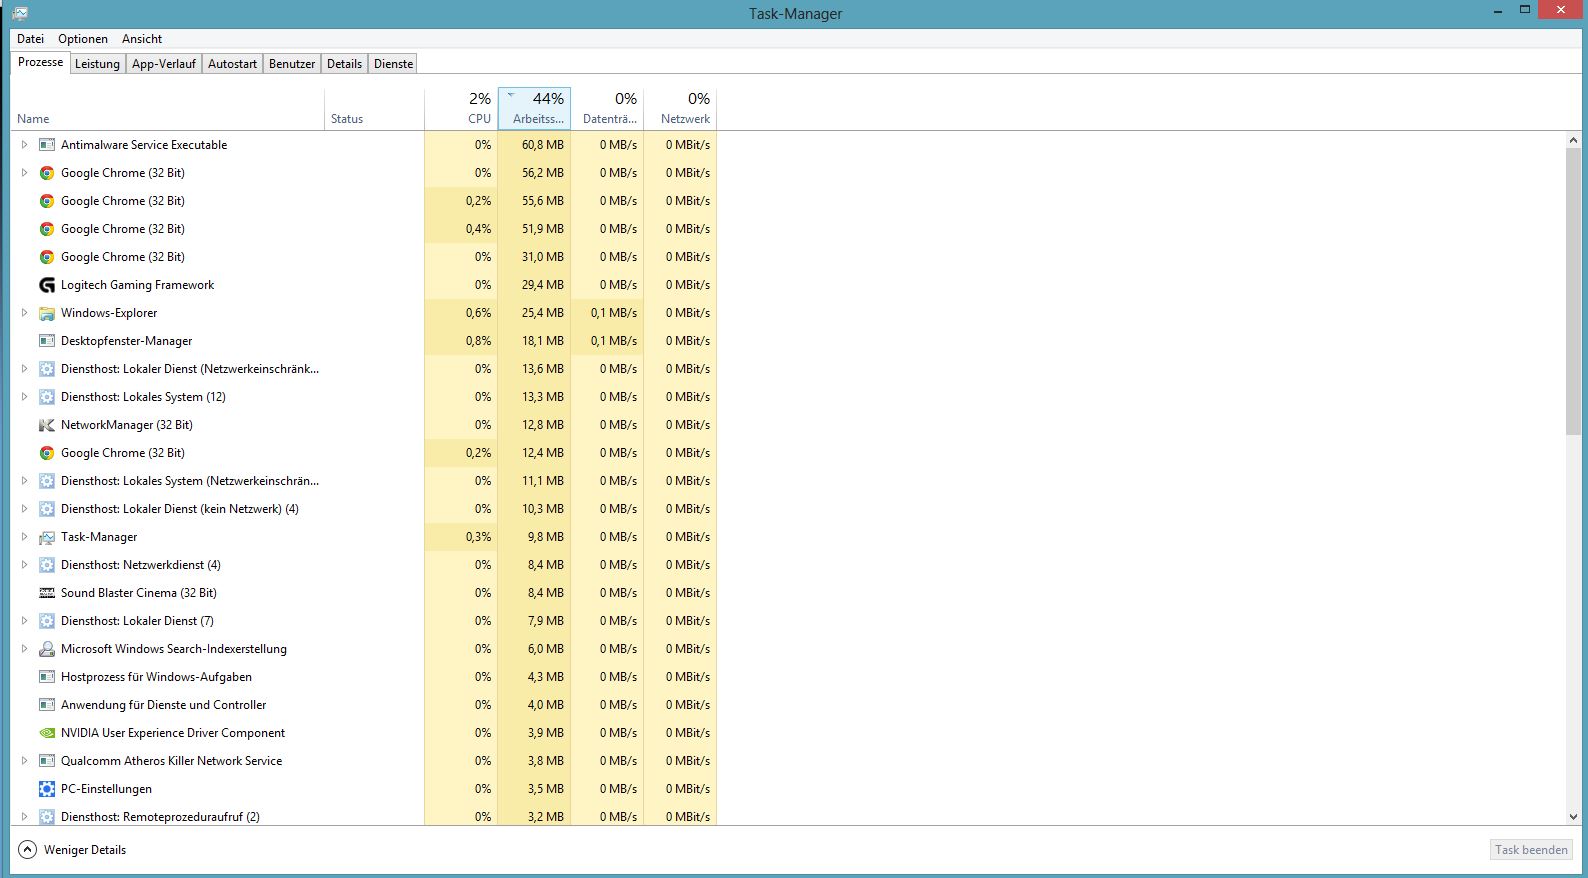Click the Task beenden button
The height and width of the screenshot is (878, 1588).
(x=1531, y=850)
